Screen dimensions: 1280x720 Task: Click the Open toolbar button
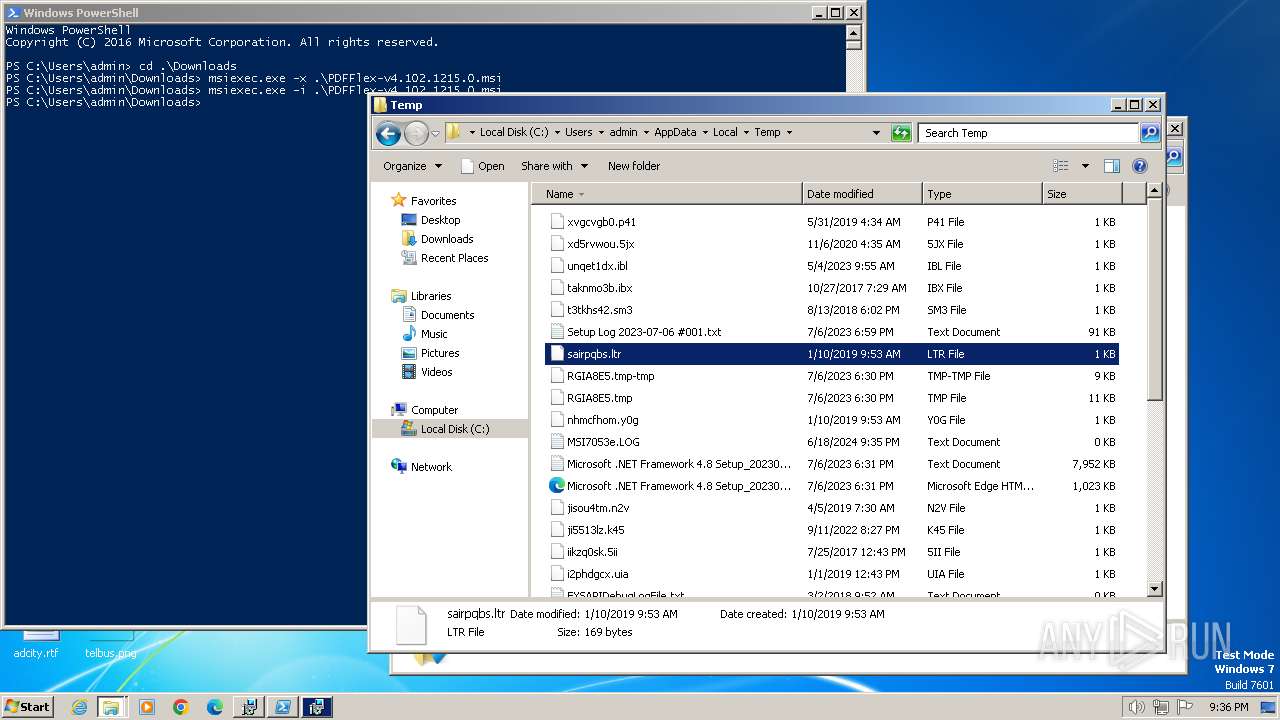coord(482,166)
